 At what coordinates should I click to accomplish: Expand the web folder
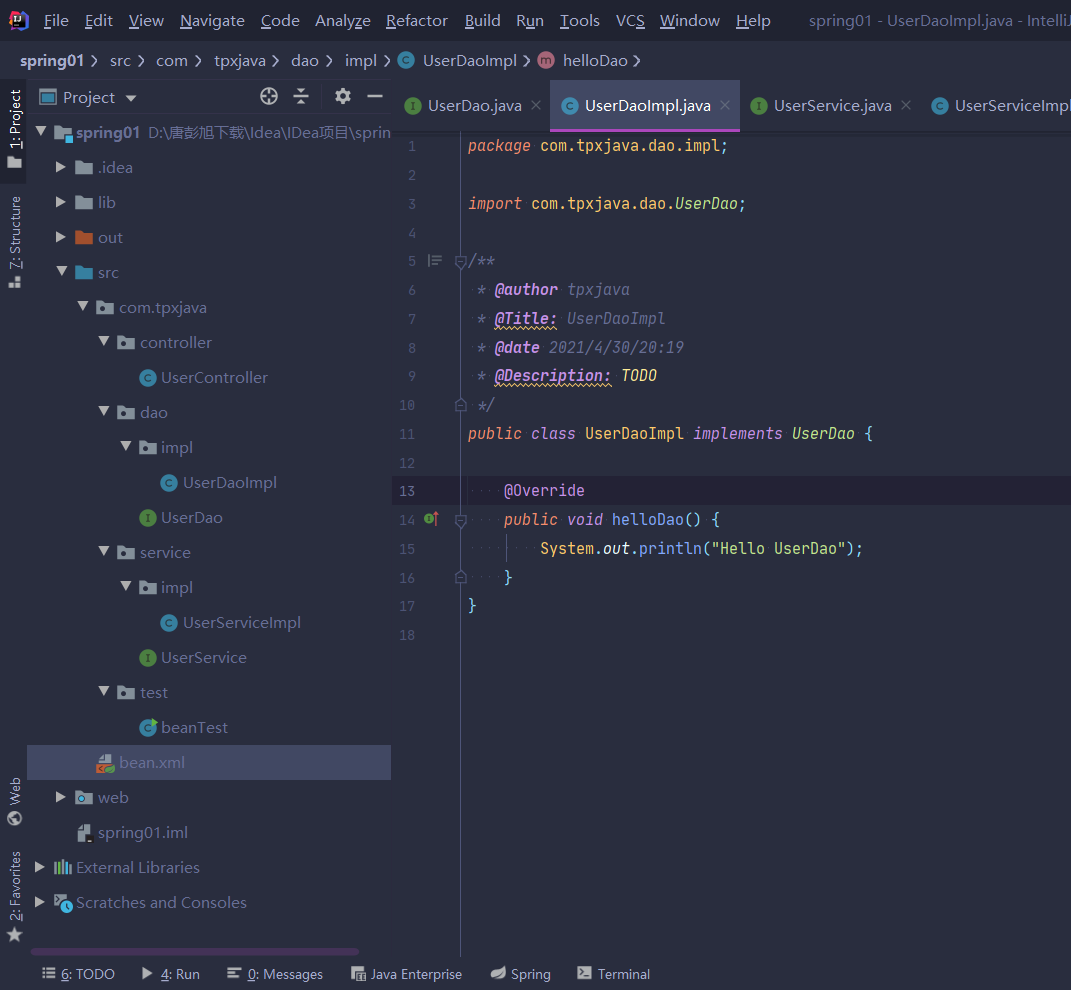61,797
